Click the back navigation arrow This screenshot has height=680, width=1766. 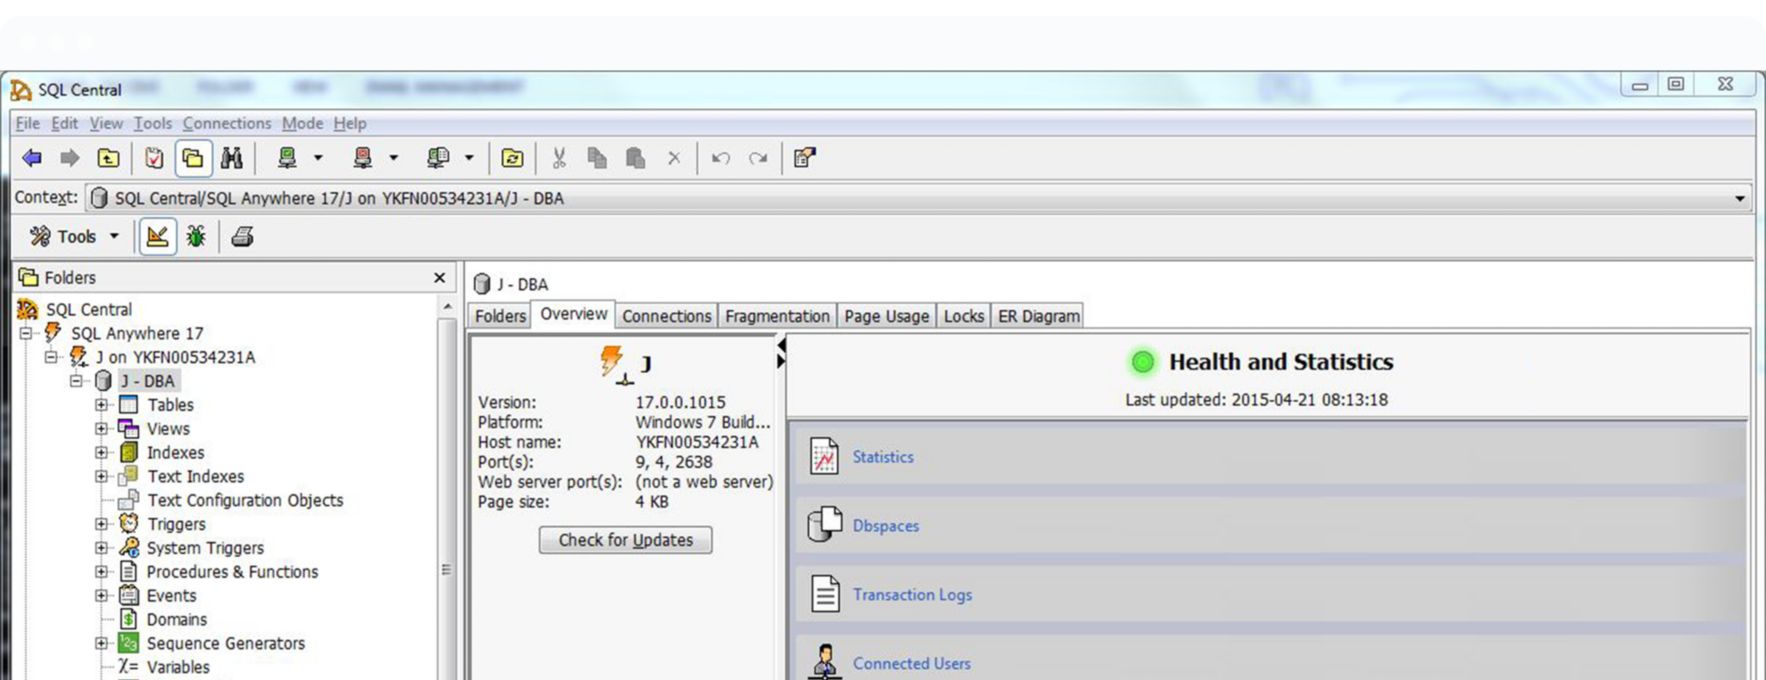tap(32, 158)
